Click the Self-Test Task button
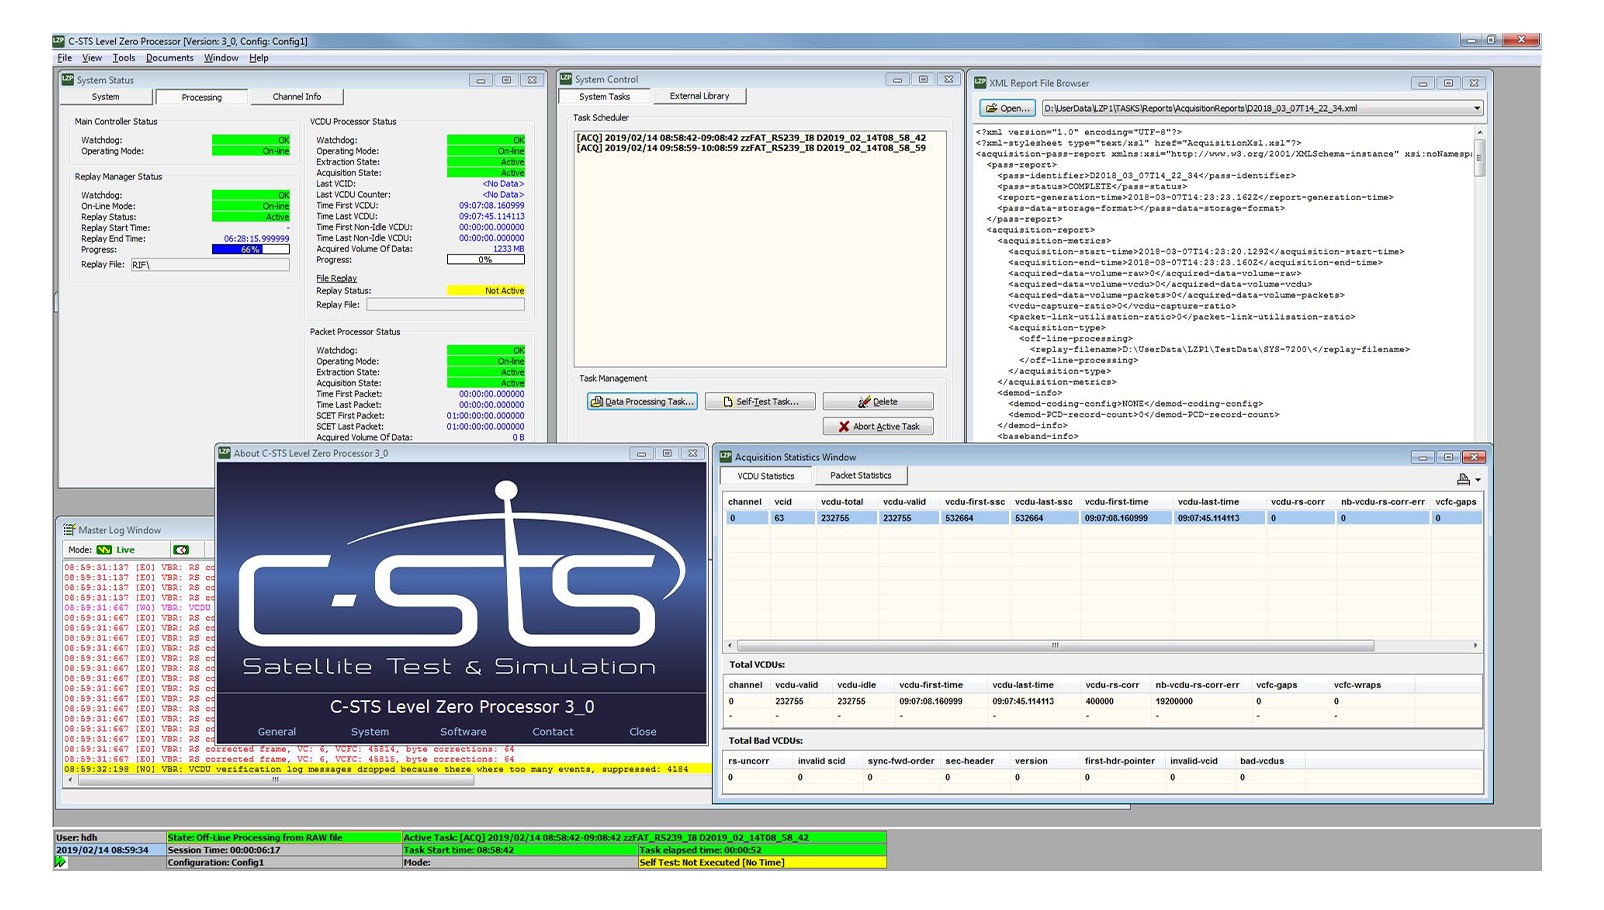The height and width of the screenshot is (910, 1604). (760, 402)
